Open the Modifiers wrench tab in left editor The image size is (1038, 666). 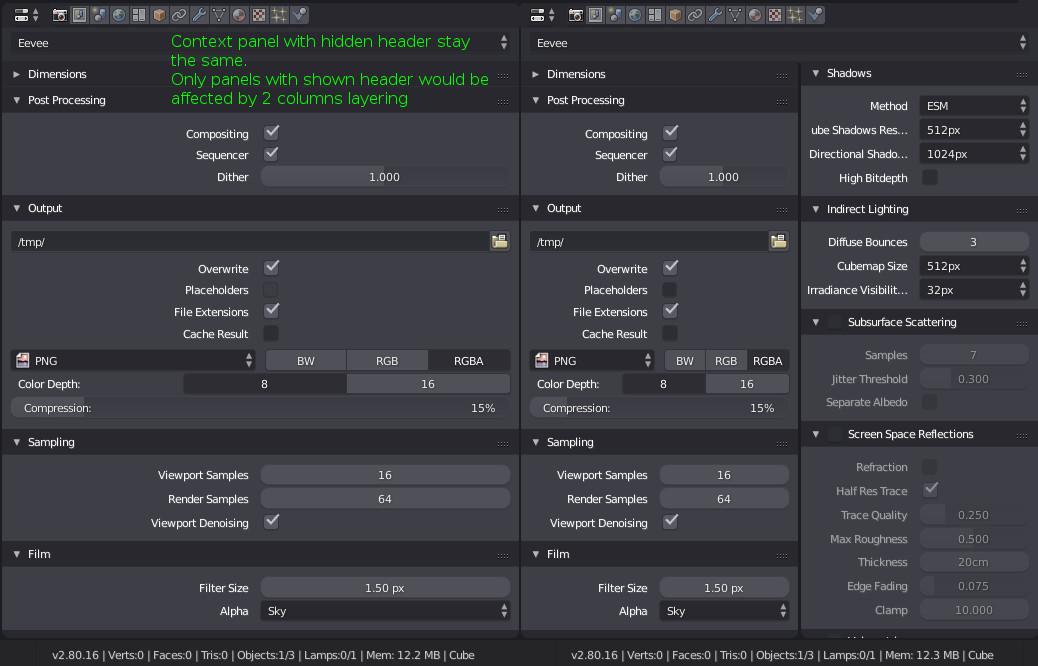pyautogui.click(x=199, y=15)
